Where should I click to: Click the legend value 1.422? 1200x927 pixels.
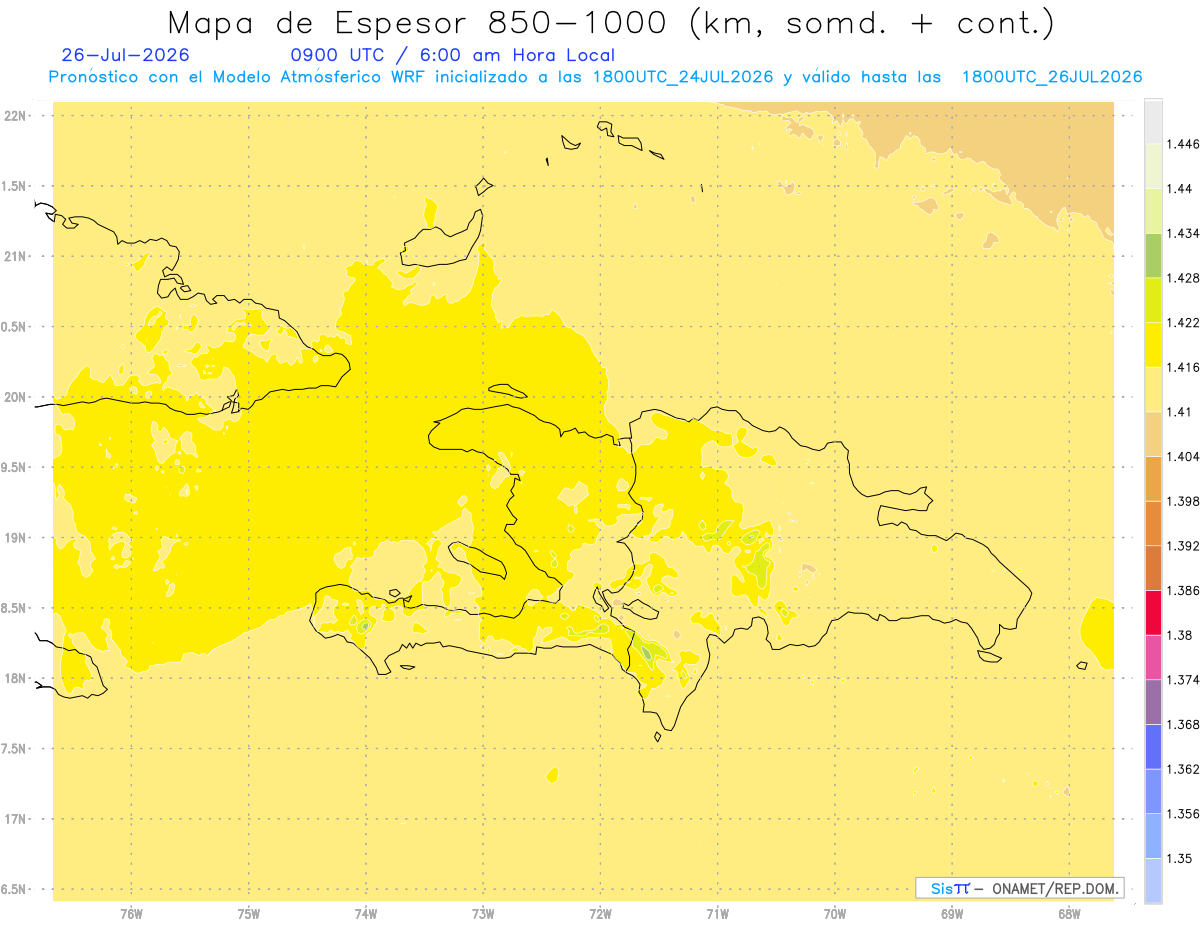[x=1183, y=322]
